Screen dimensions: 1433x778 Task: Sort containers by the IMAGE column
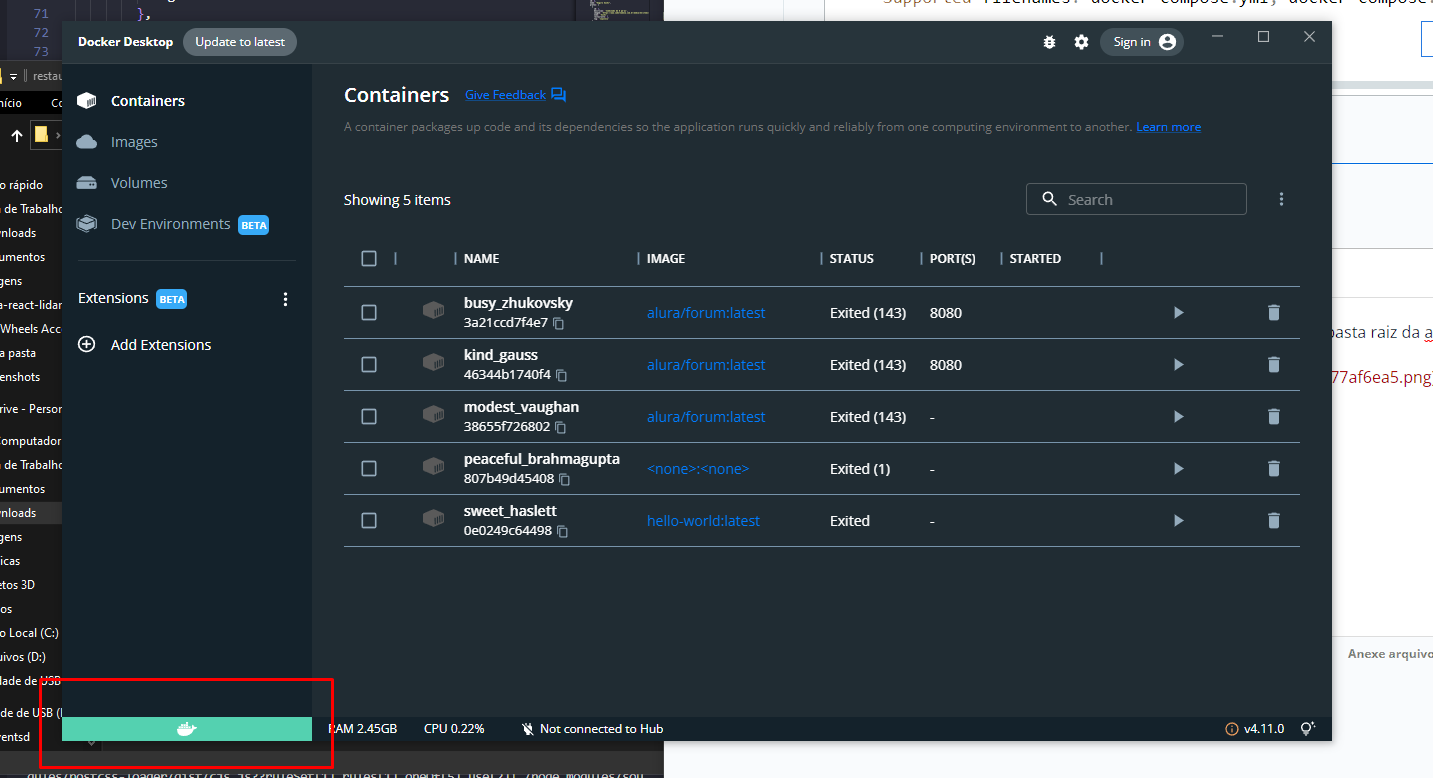click(x=666, y=258)
